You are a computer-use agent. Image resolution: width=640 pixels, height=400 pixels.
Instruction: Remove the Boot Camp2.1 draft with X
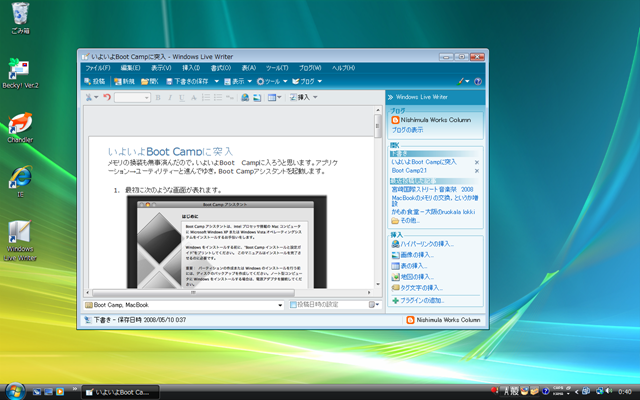coord(477,171)
